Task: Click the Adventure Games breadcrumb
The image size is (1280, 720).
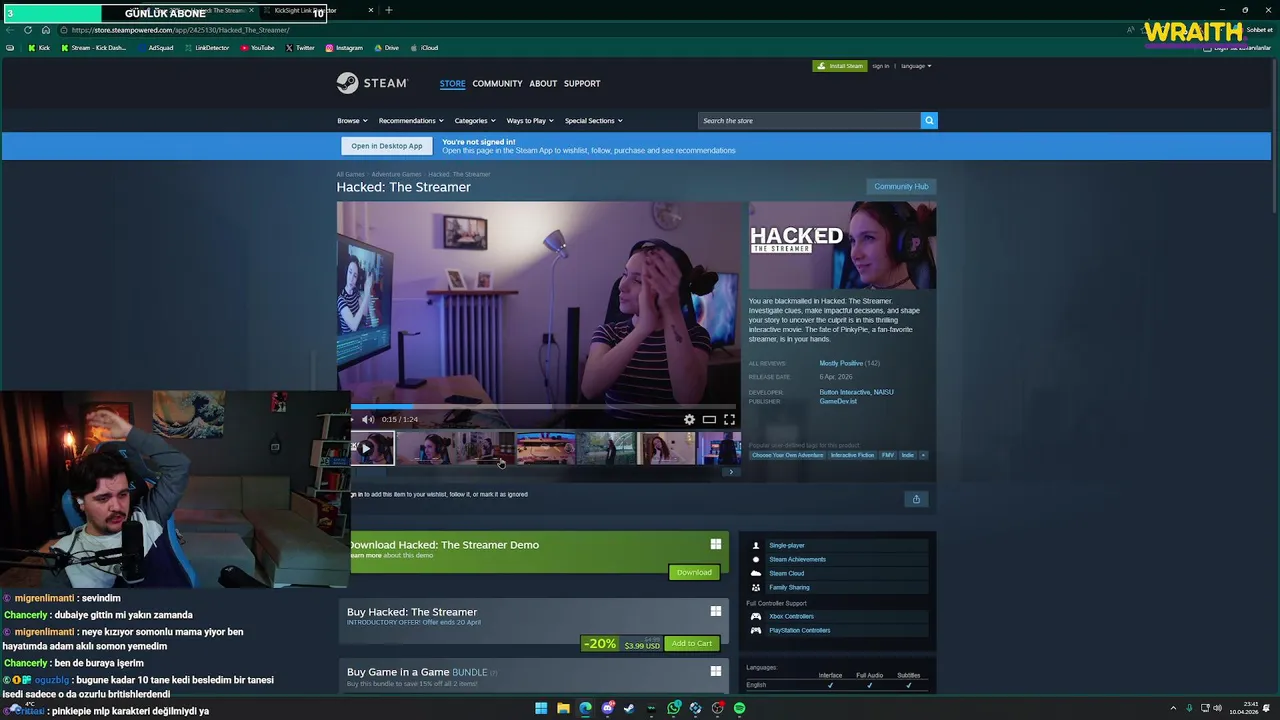Action: (396, 174)
